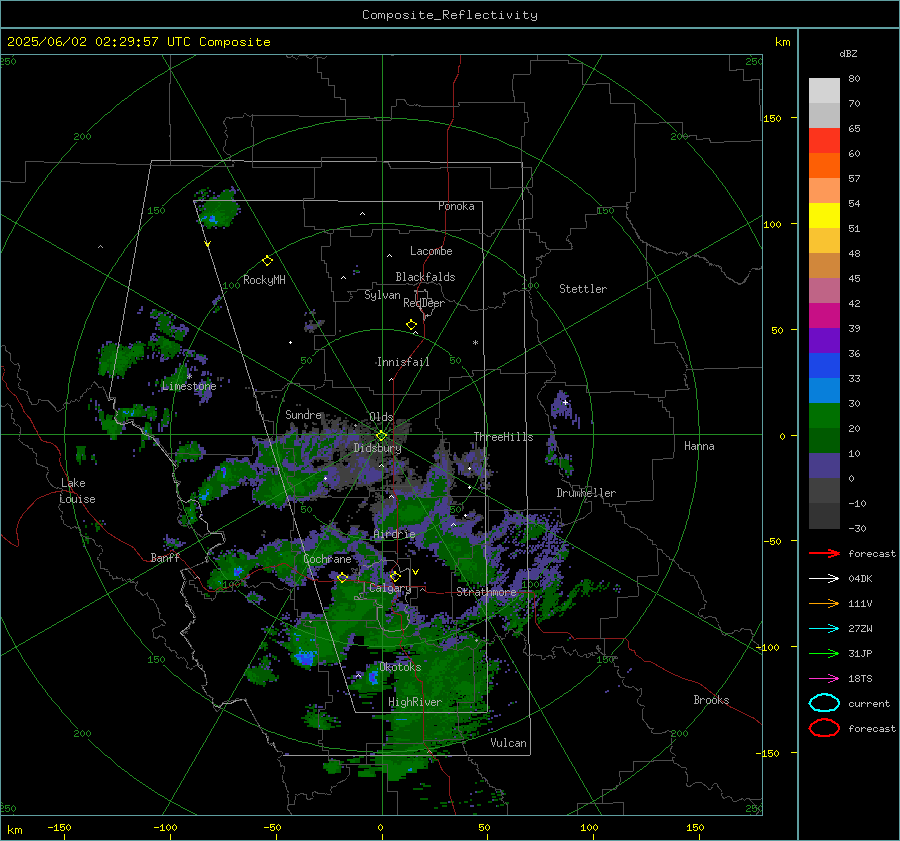The height and width of the screenshot is (841, 900).
Task: Click the Lake Louise label on the map
Action: (x=77, y=491)
